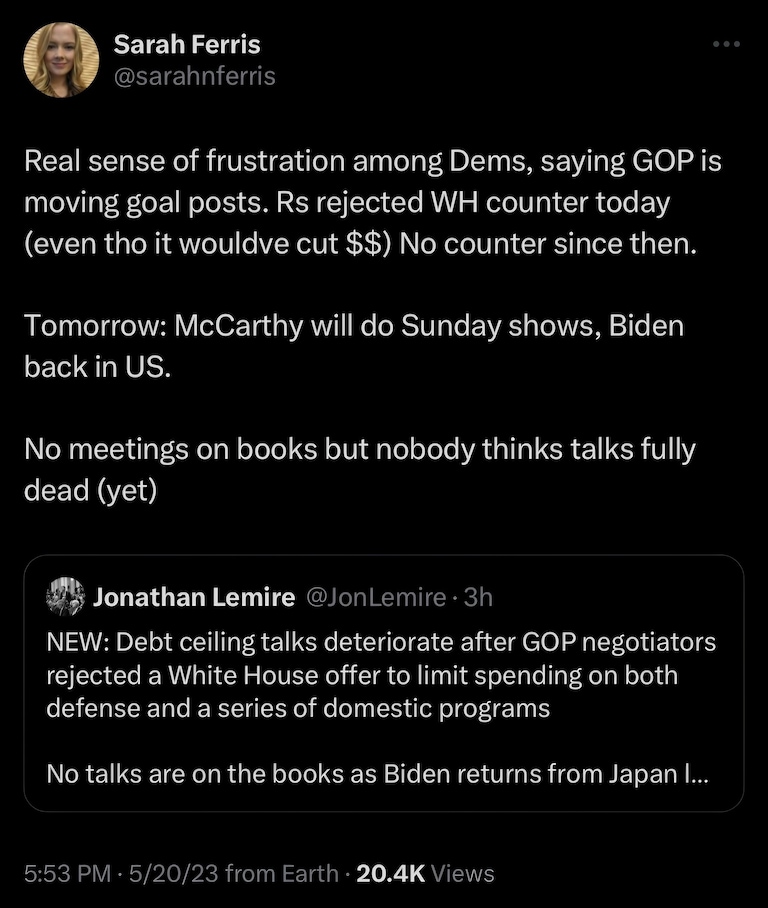The height and width of the screenshot is (908, 768).
Task: Click the 3h timestamp on quoted tweet
Action: click(x=479, y=598)
